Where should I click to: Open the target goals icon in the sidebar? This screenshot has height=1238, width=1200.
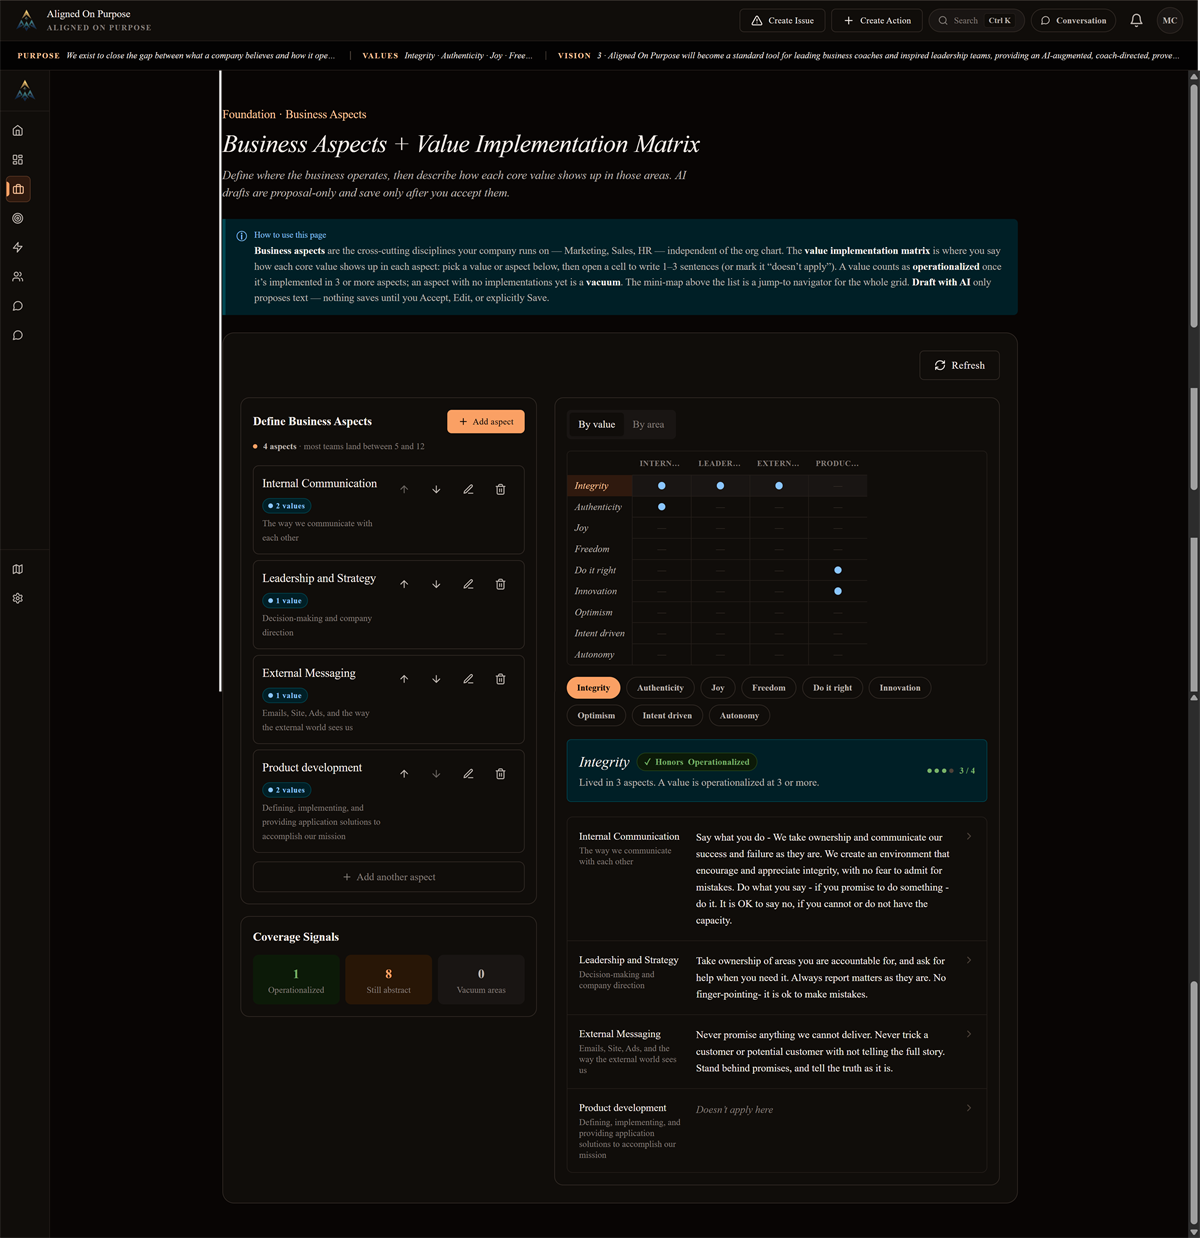tap(18, 218)
